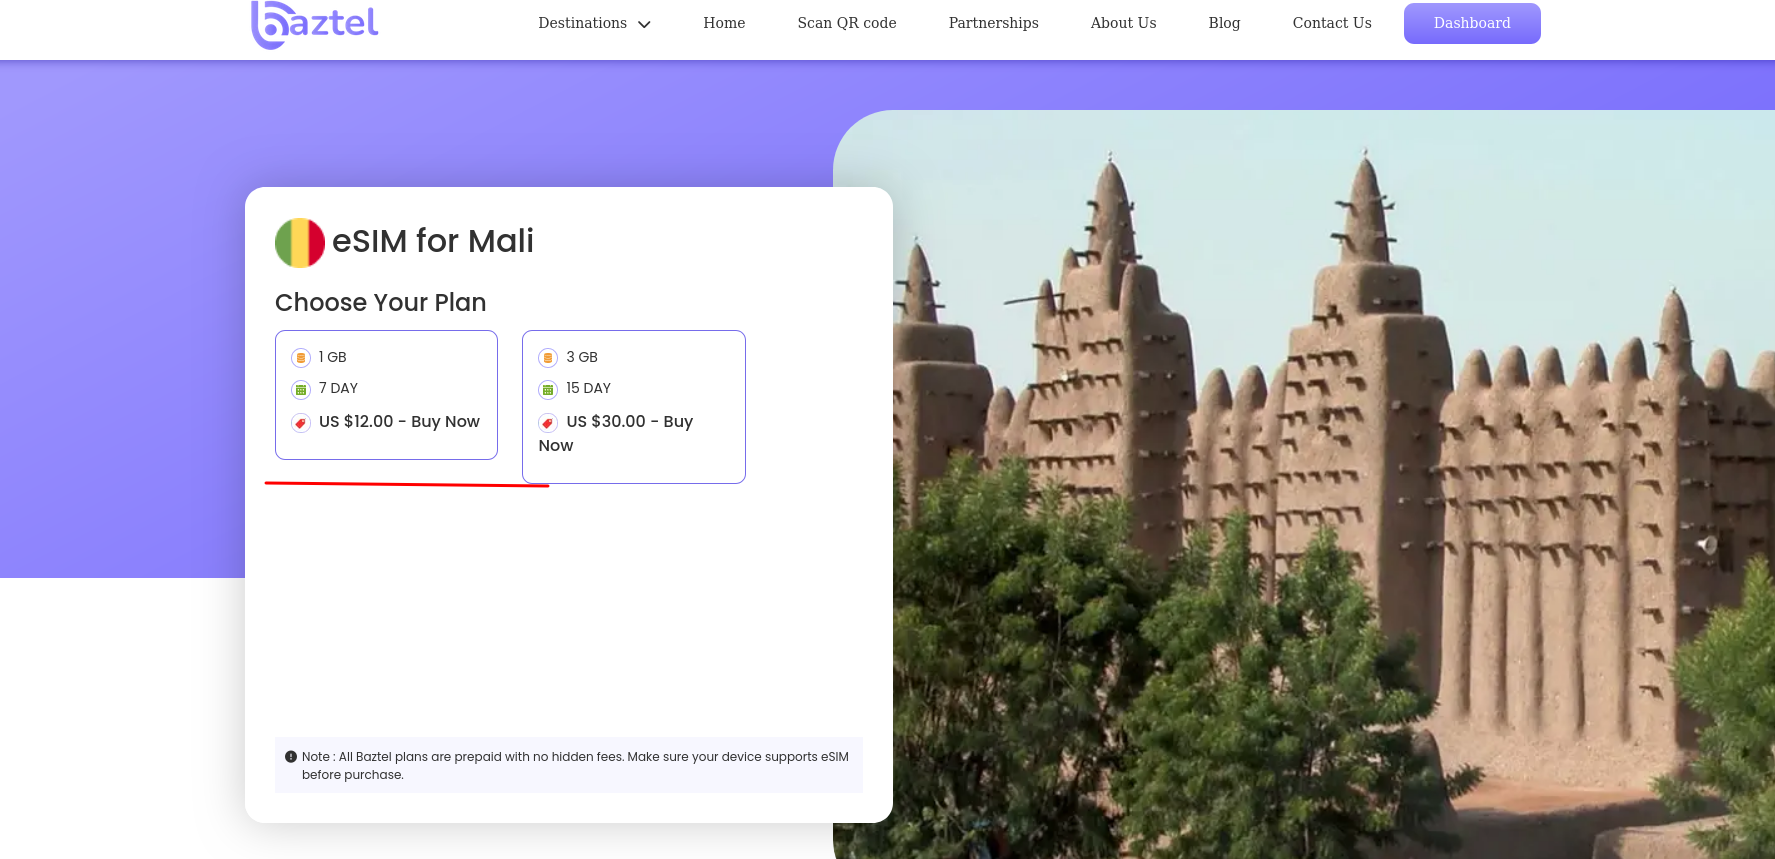1775x859 pixels.
Task: Go to the Home page
Action: (724, 23)
